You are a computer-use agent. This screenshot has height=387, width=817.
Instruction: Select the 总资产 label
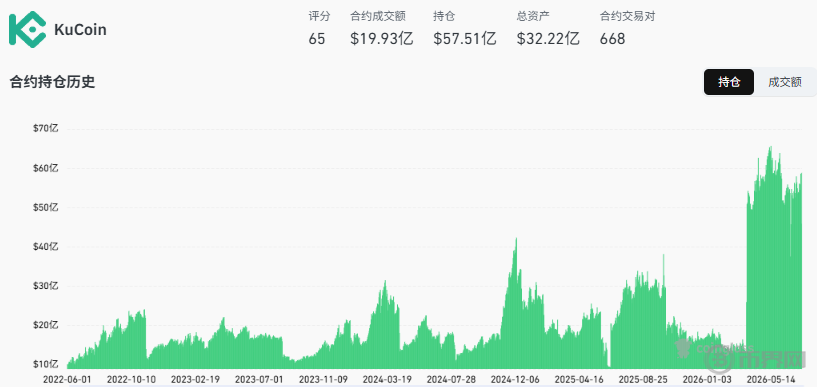[533, 16]
